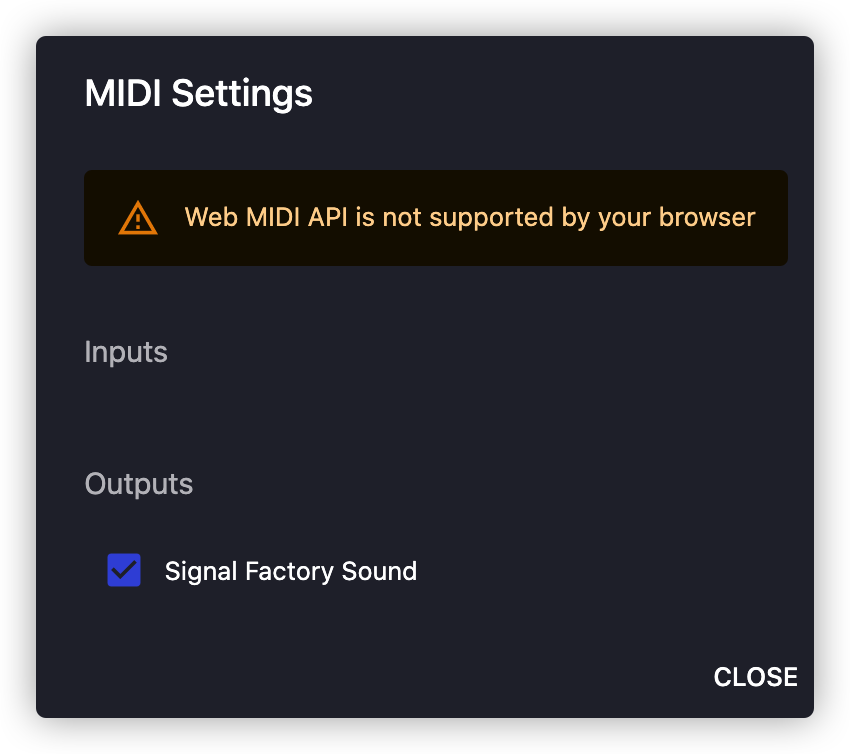Image resolution: width=850 pixels, height=754 pixels.
Task: Select the Inputs section heading
Action: [126, 352]
